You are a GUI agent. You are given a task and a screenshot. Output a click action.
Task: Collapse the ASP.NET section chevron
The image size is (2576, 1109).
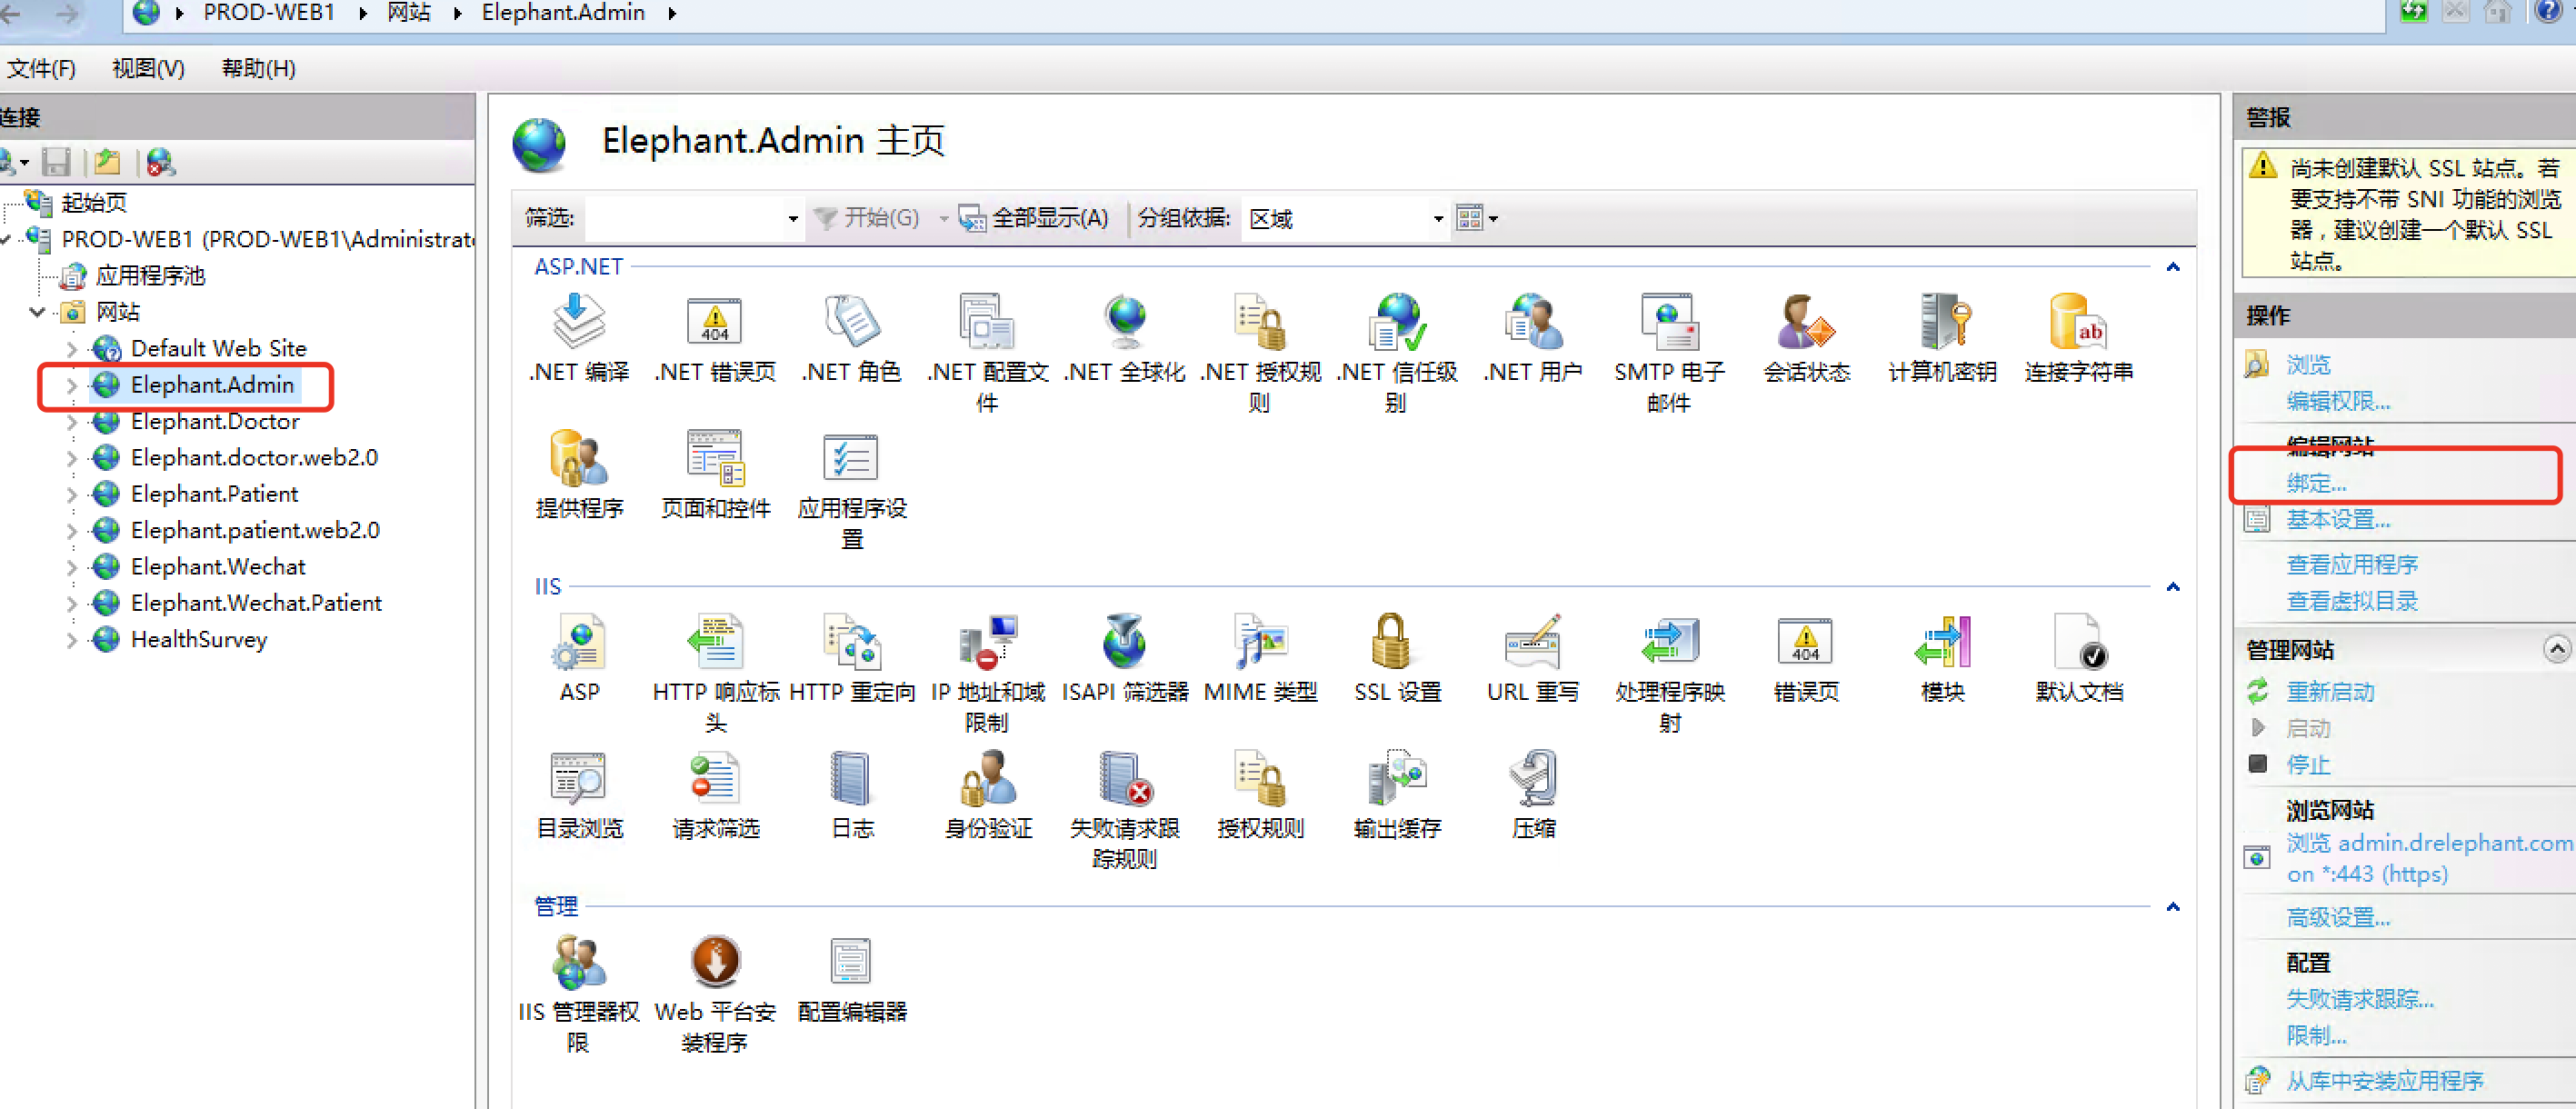point(2173,267)
